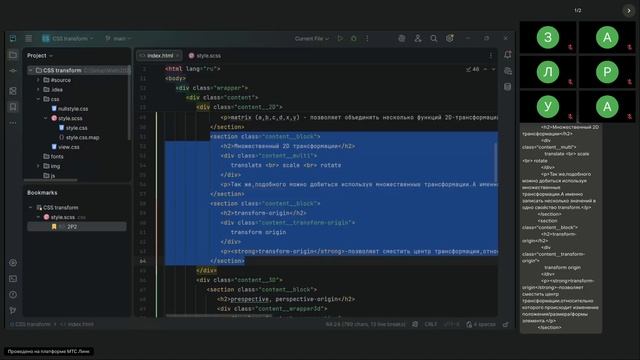Select style.css.map file
640x360 pixels.
click(79, 138)
